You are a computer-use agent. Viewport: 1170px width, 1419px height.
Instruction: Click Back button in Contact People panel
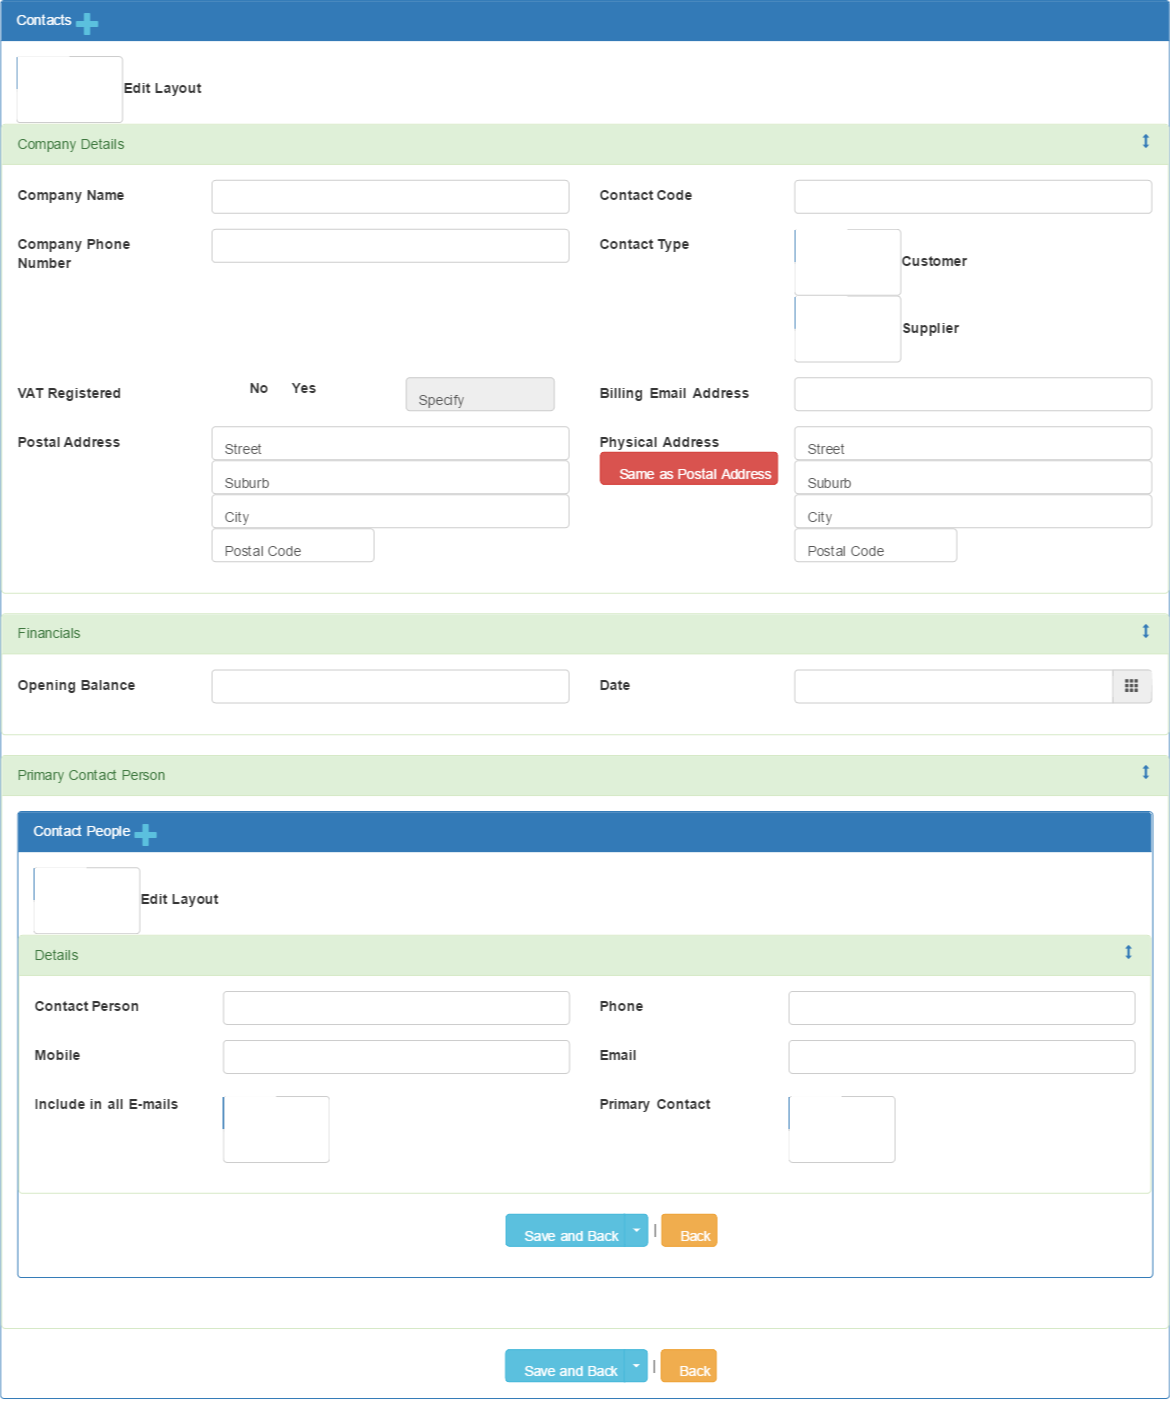click(x=689, y=1230)
